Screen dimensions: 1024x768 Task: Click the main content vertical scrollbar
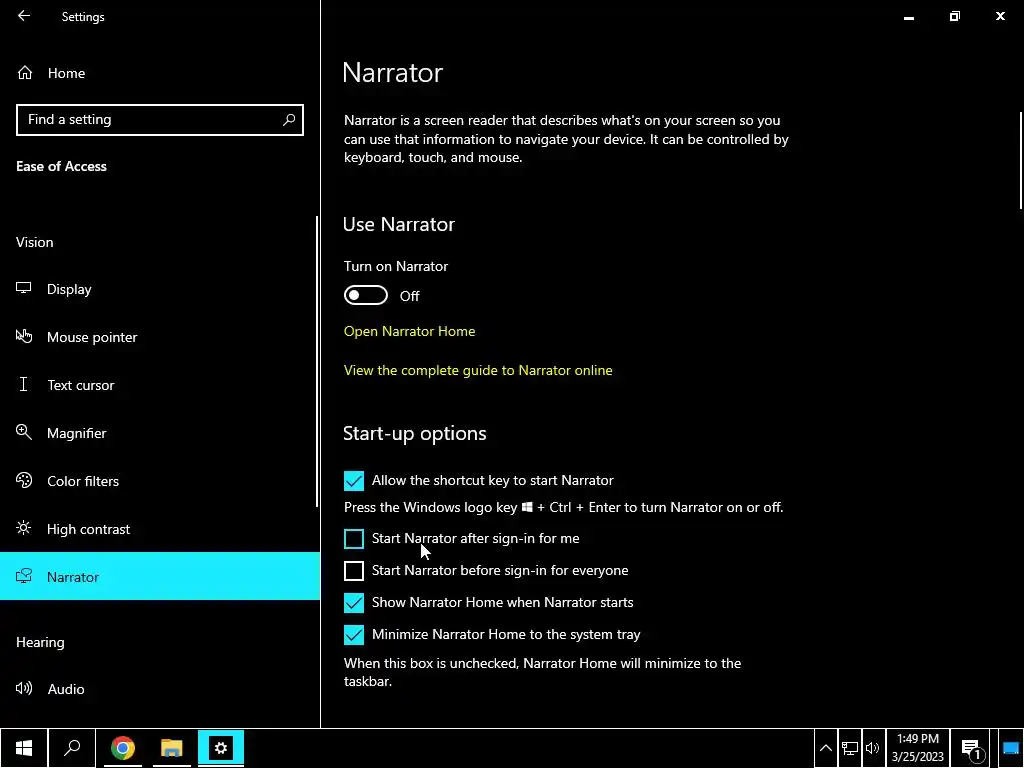click(x=1020, y=161)
